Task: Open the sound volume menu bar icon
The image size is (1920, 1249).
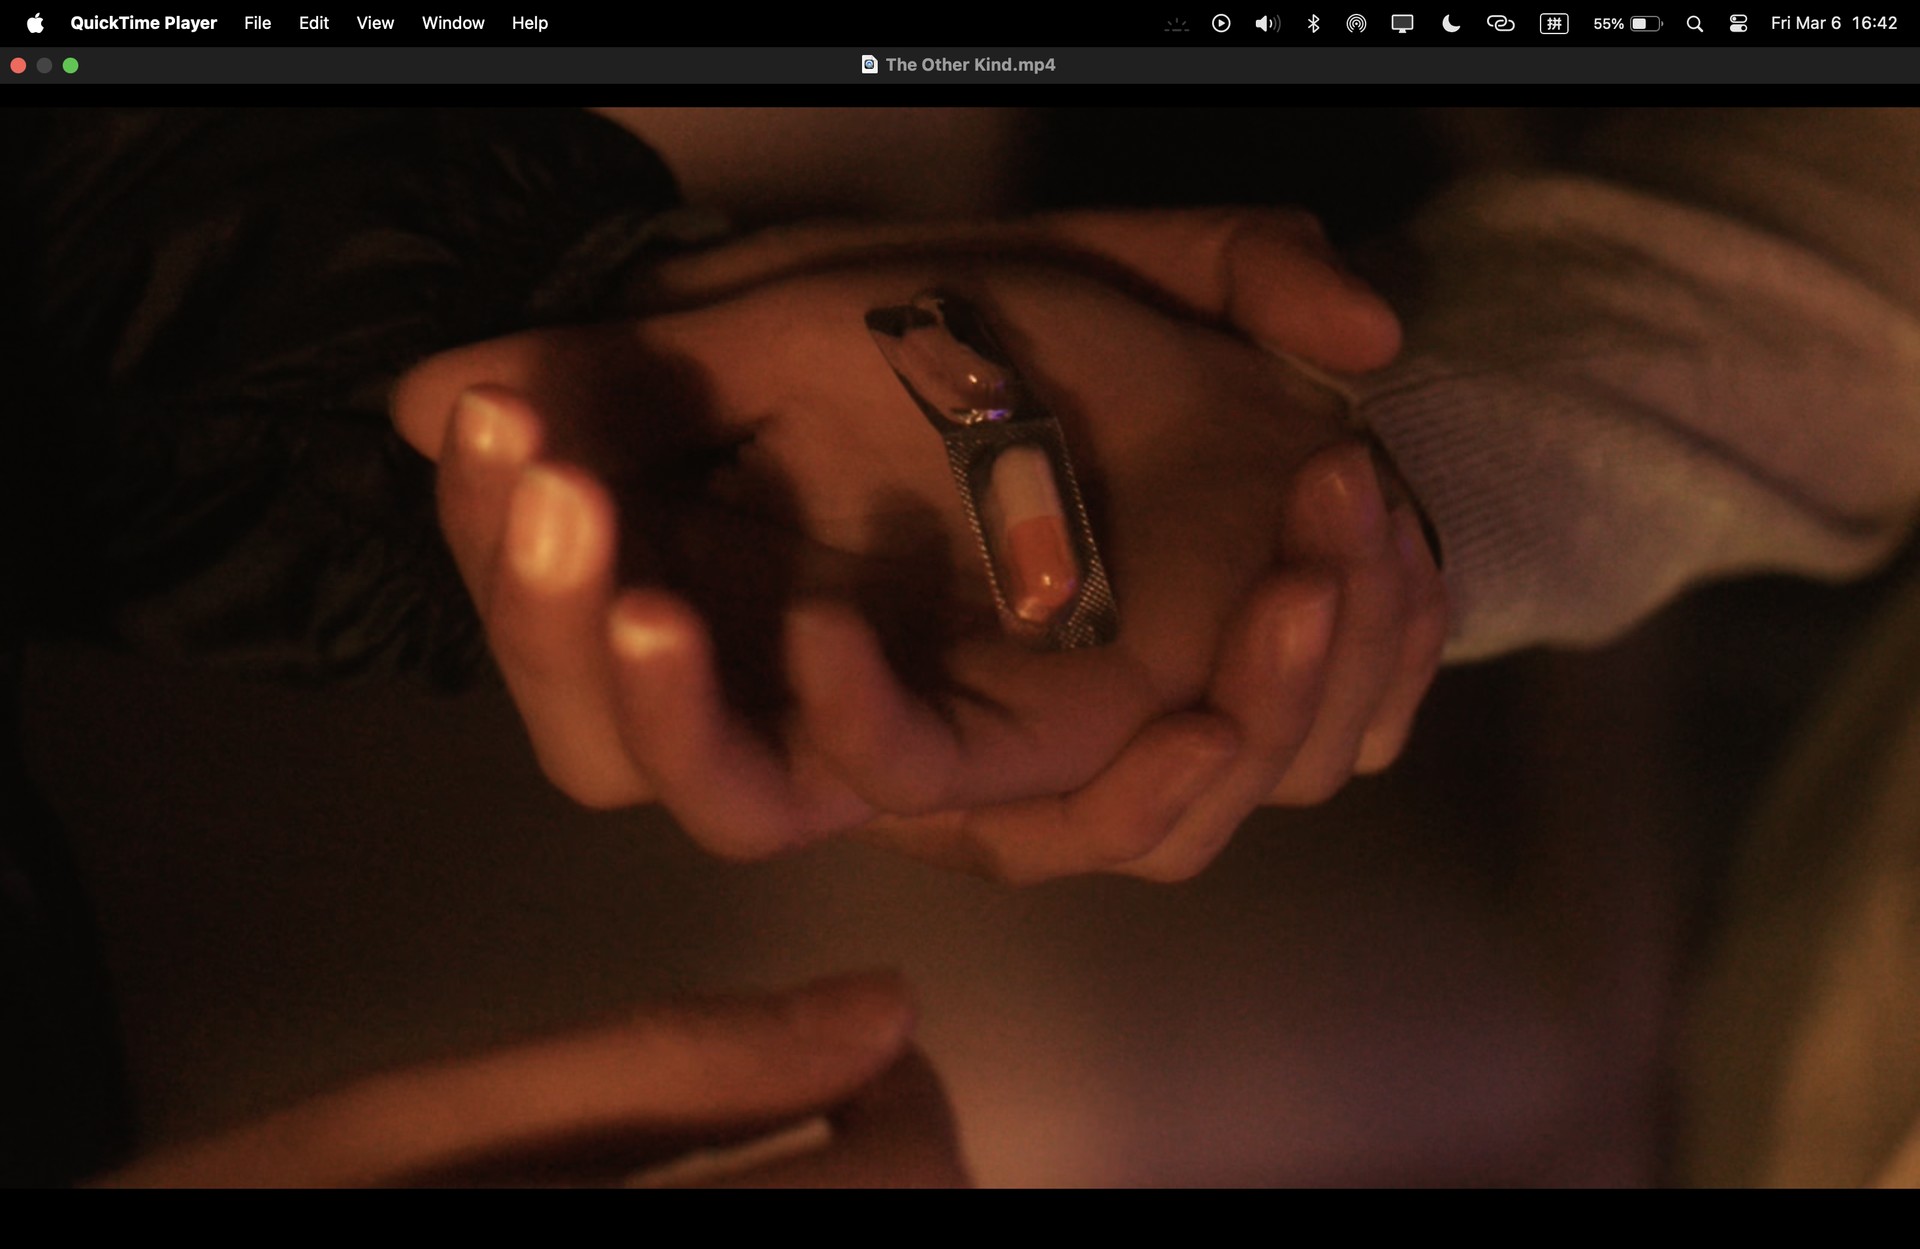Action: pos(1267,23)
